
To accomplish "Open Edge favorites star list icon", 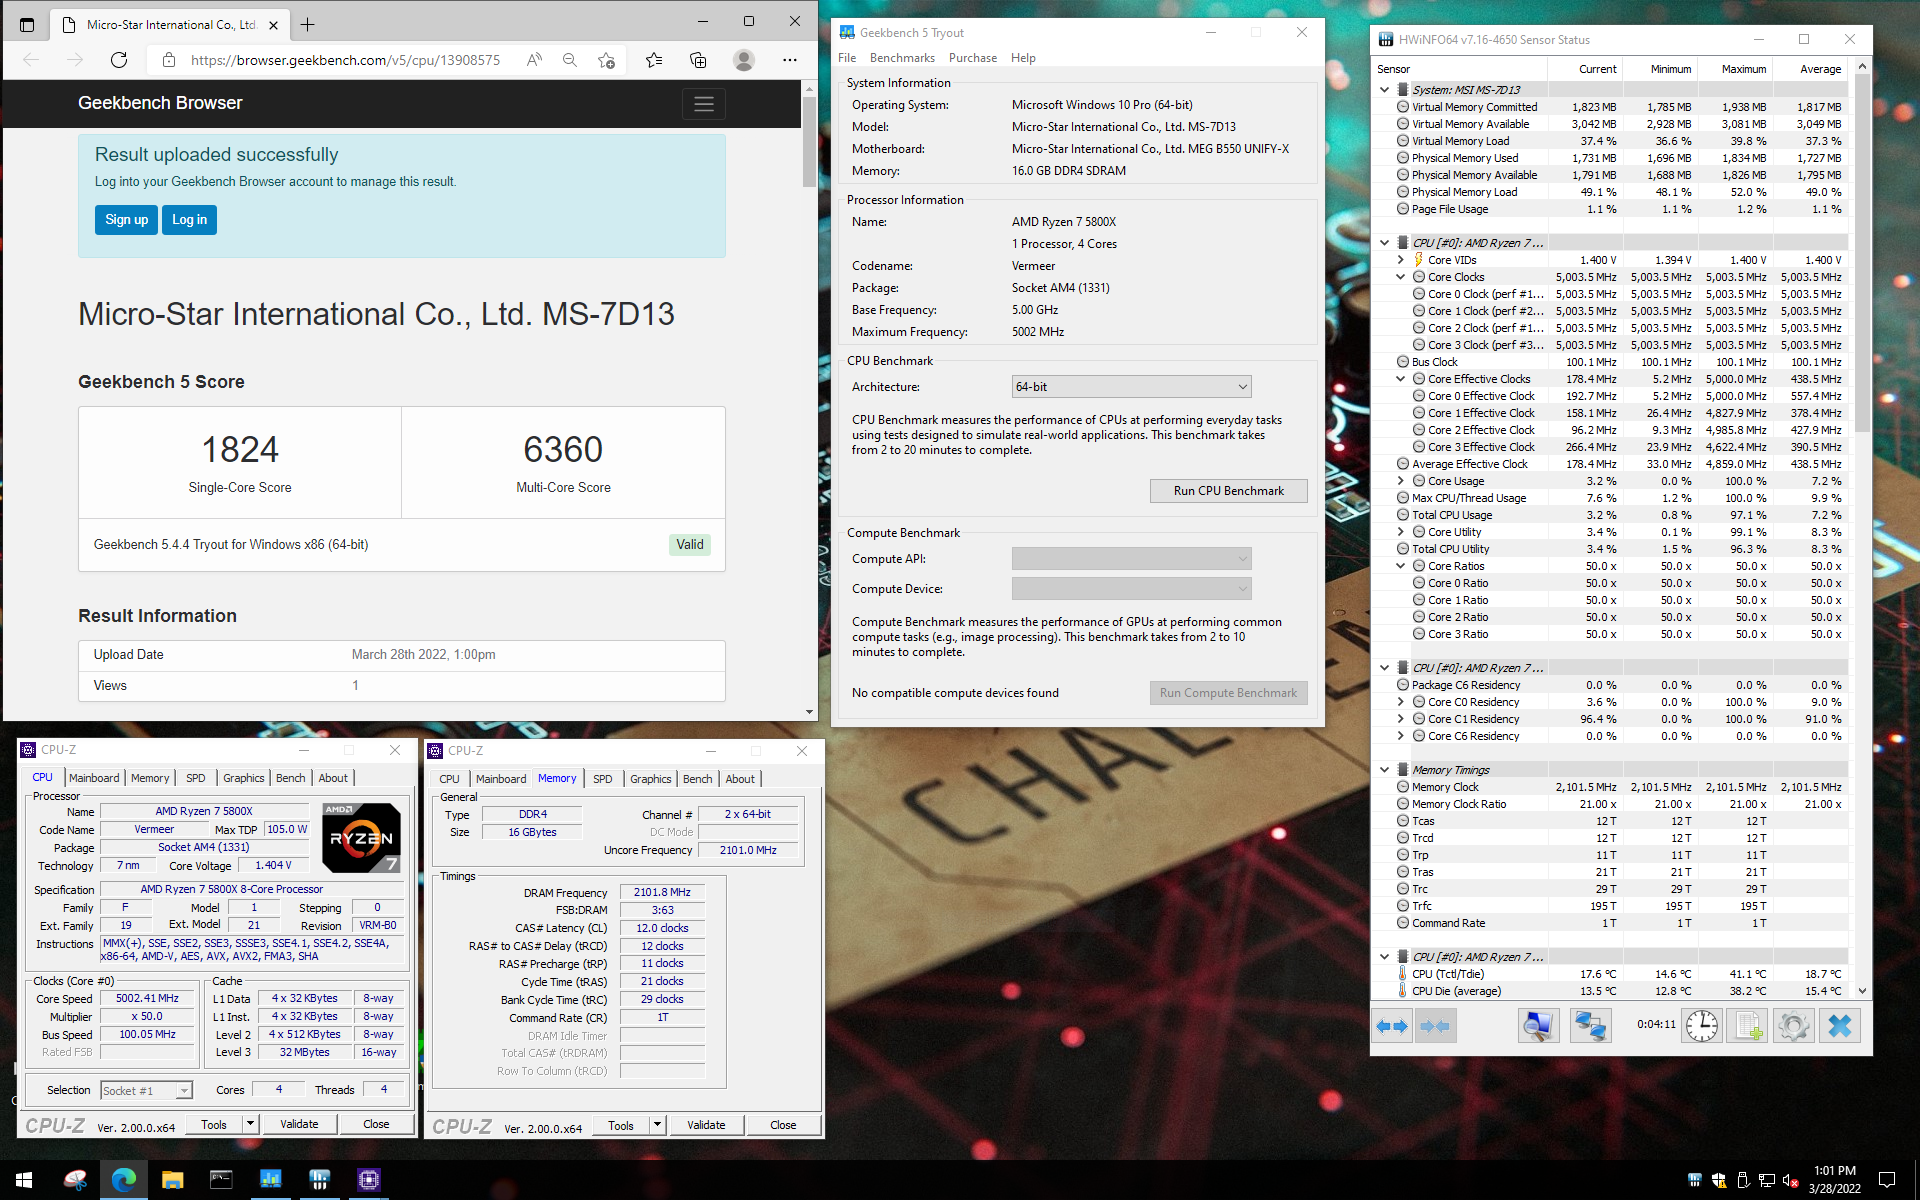I will coord(654,60).
